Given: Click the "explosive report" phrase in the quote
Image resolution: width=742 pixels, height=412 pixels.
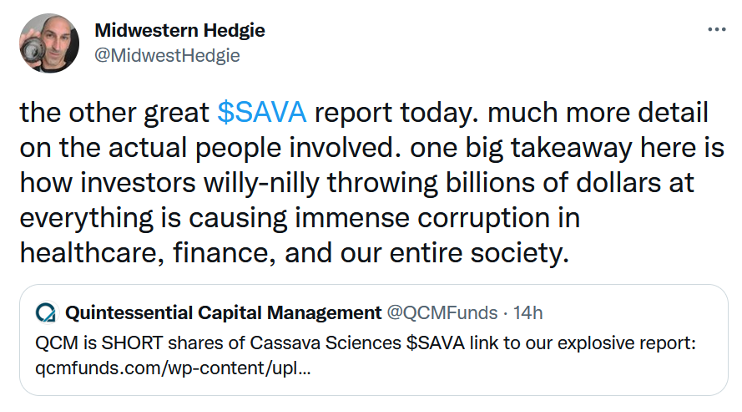Looking at the screenshot, I should [629, 343].
